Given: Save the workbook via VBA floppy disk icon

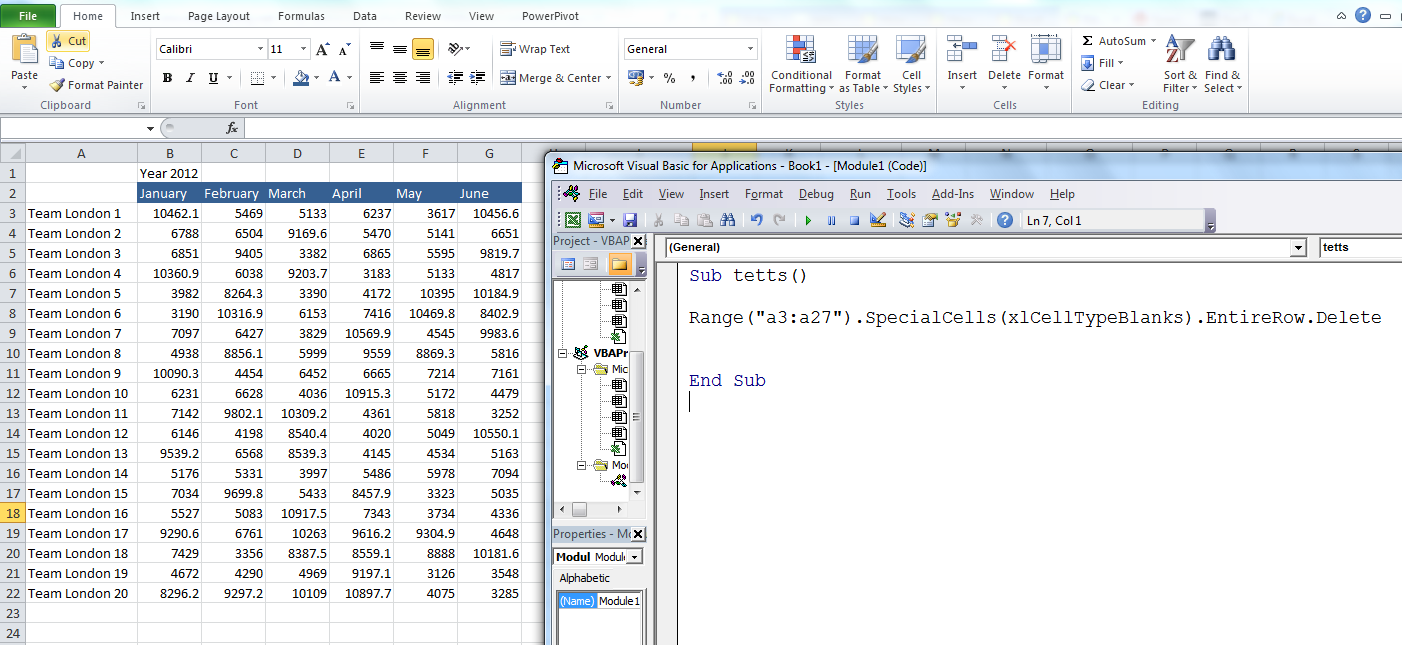Looking at the screenshot, I should coord(630,221).
